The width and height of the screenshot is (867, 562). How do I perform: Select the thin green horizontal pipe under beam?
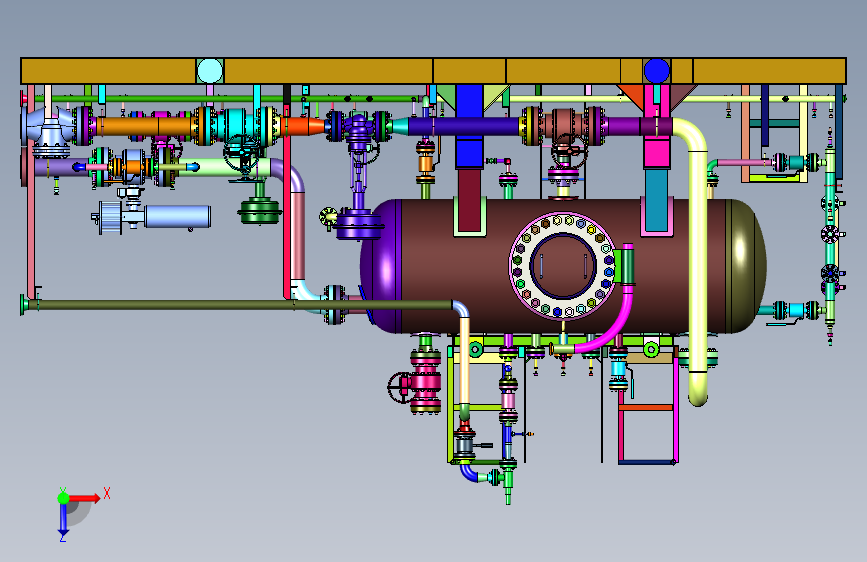[x=227, y=99]
